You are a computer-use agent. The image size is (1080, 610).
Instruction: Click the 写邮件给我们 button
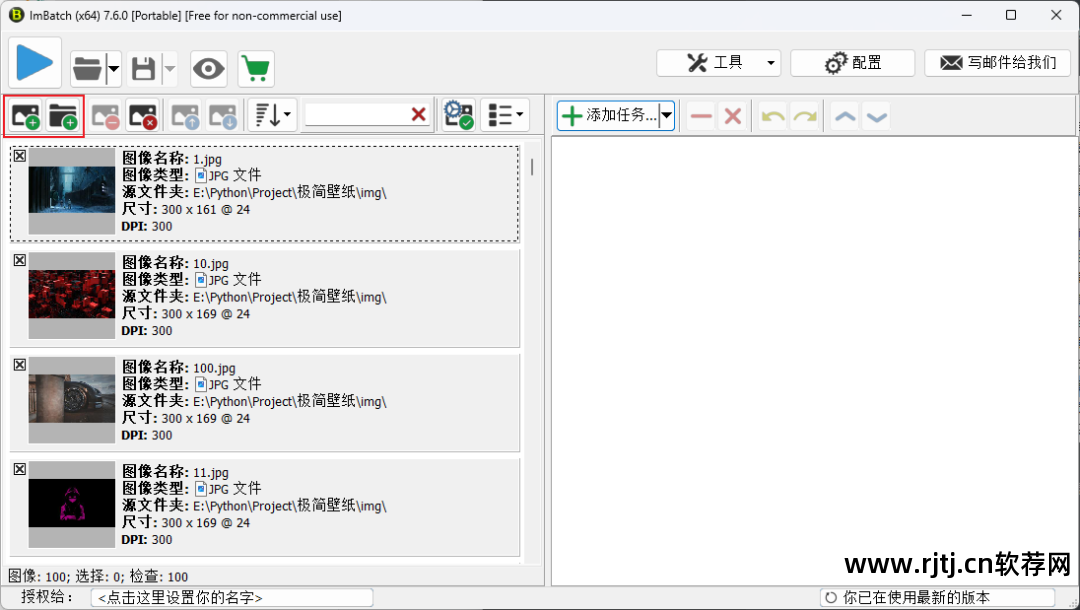point(997,63)
